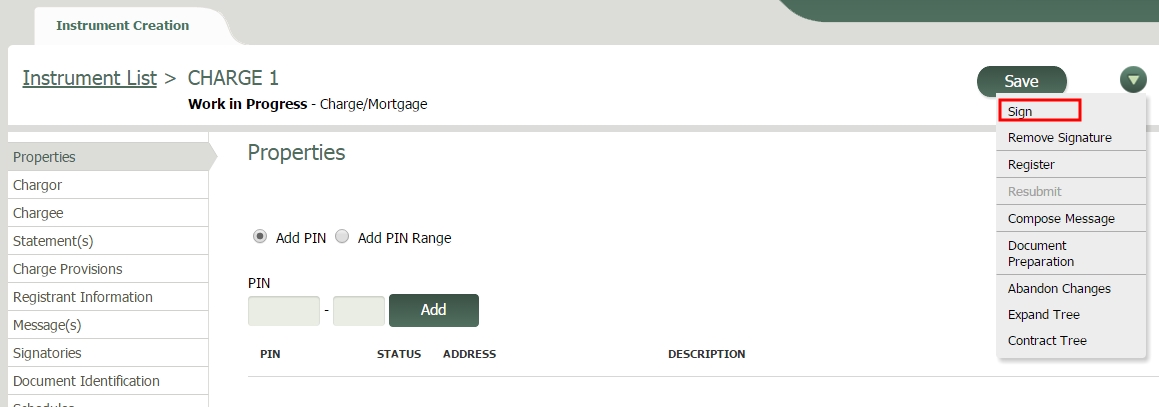Select the Add PIN Range radio button
Image resolution: width=1159 pixels, height=407 pixels.
(x=342, y=237)
